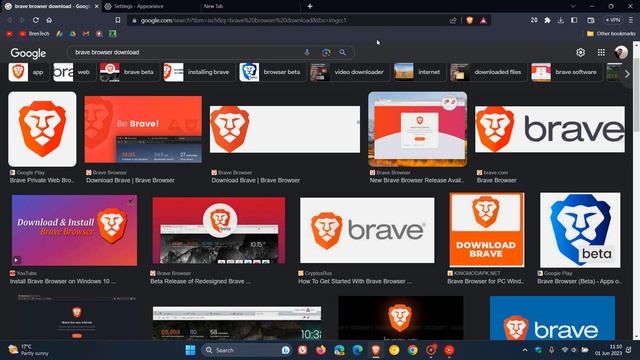
Task: Click 'New Brave Browser Release Avail..' caption
Action: click(417, 180)
